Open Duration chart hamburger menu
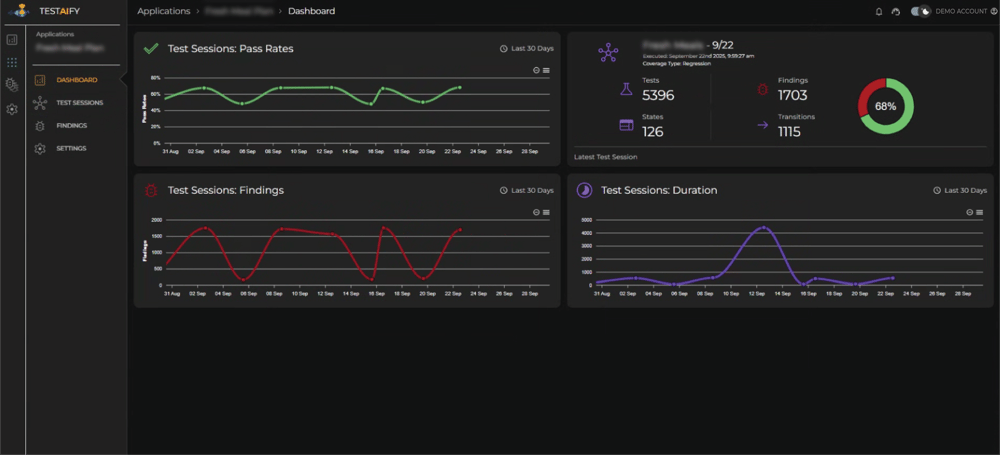The image size is (1000, 455). [x=978, y=212]
